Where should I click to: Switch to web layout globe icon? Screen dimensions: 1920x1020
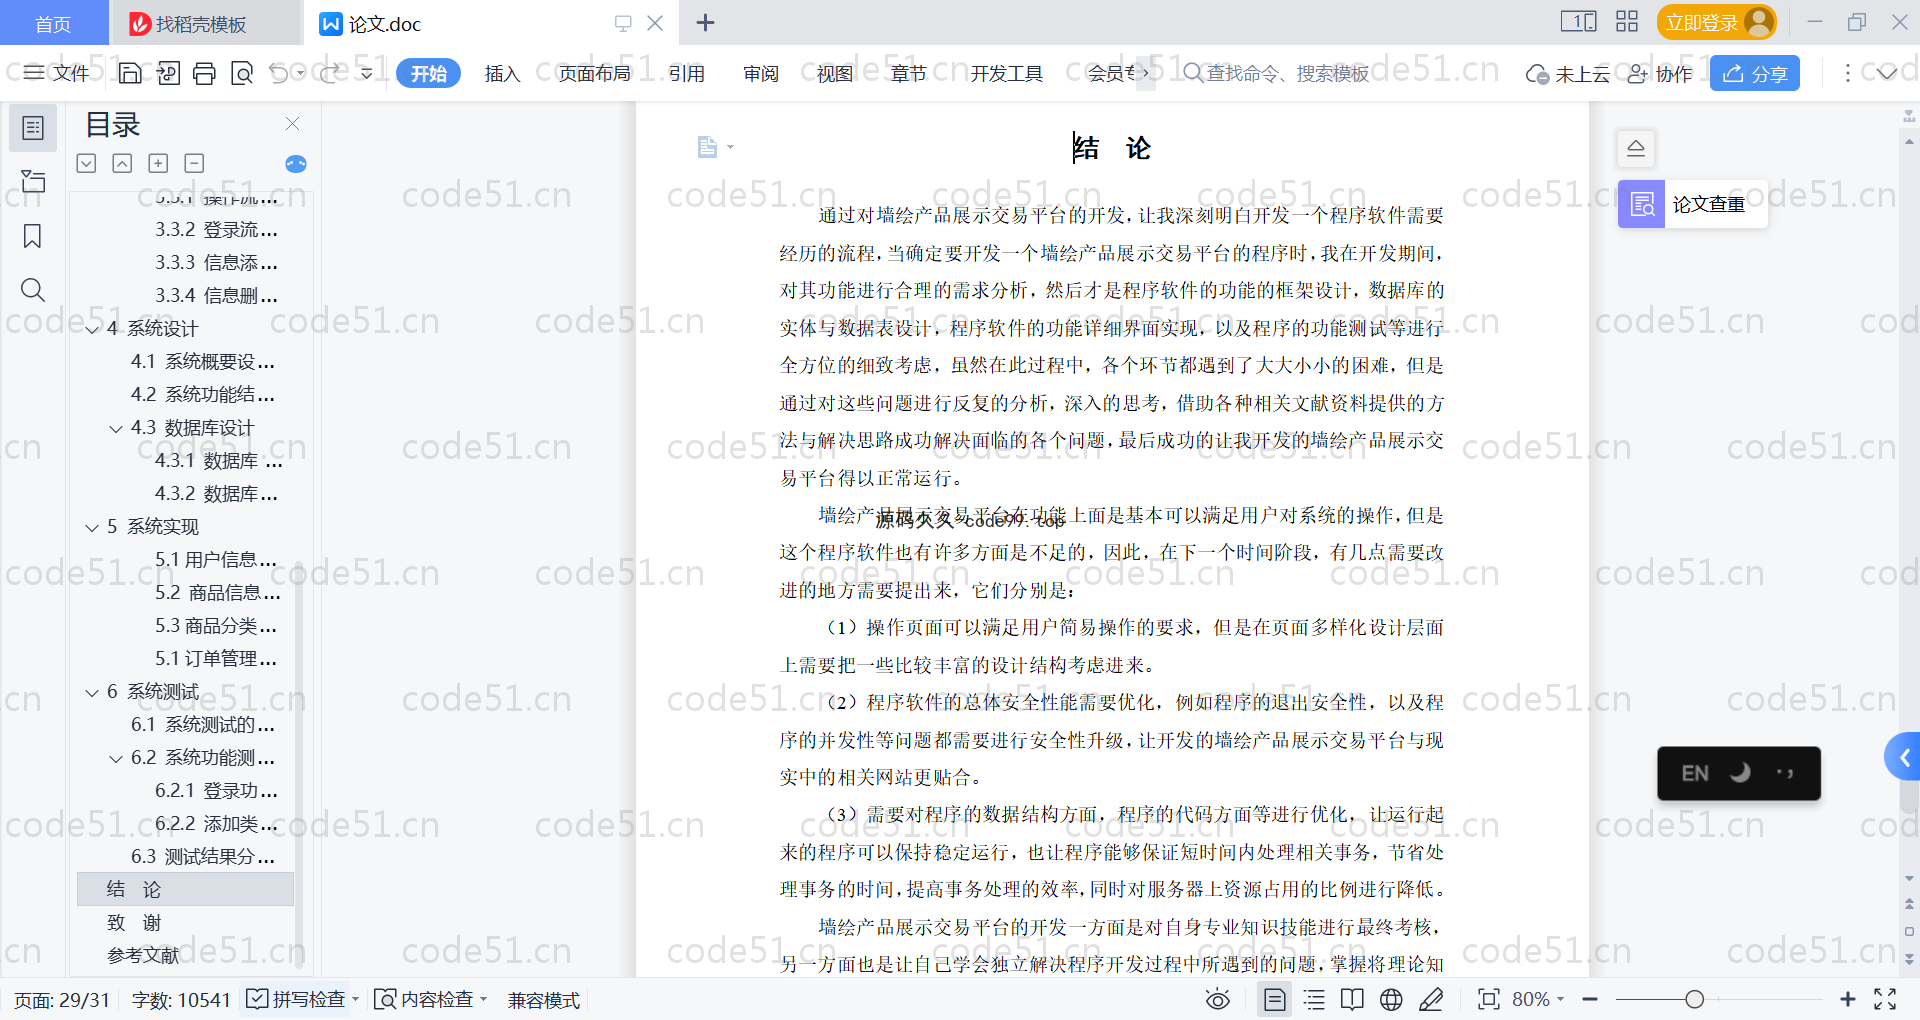coord(1391,999)
